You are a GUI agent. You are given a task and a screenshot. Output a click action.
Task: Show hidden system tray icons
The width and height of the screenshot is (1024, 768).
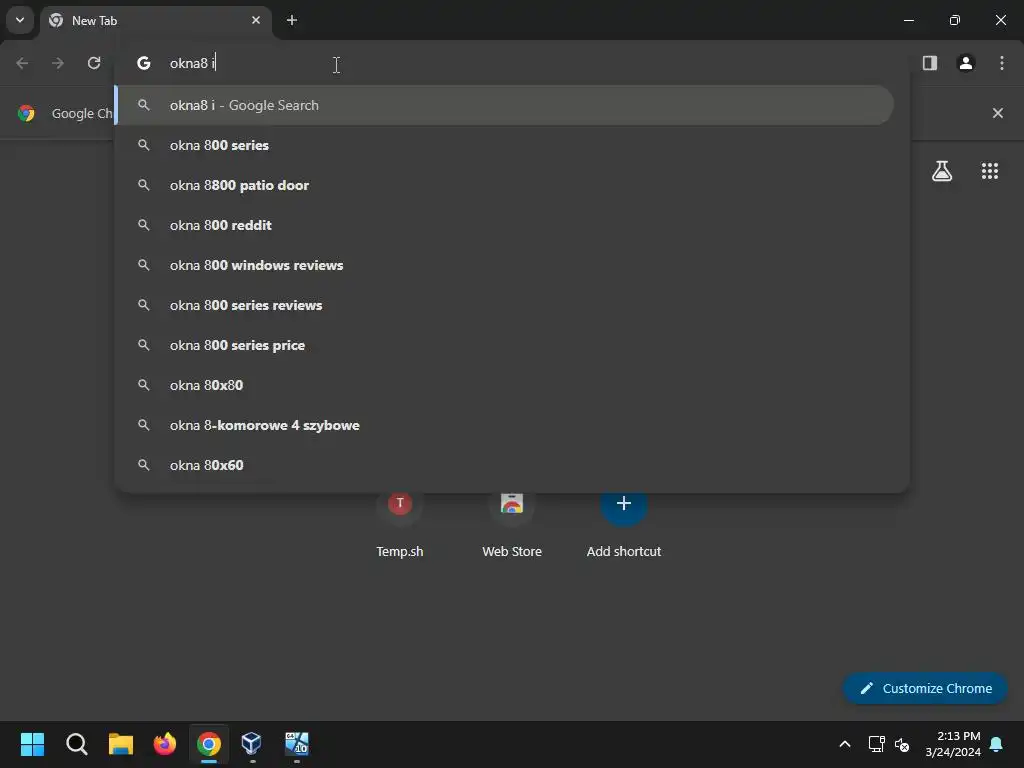(x=844, y=744)
